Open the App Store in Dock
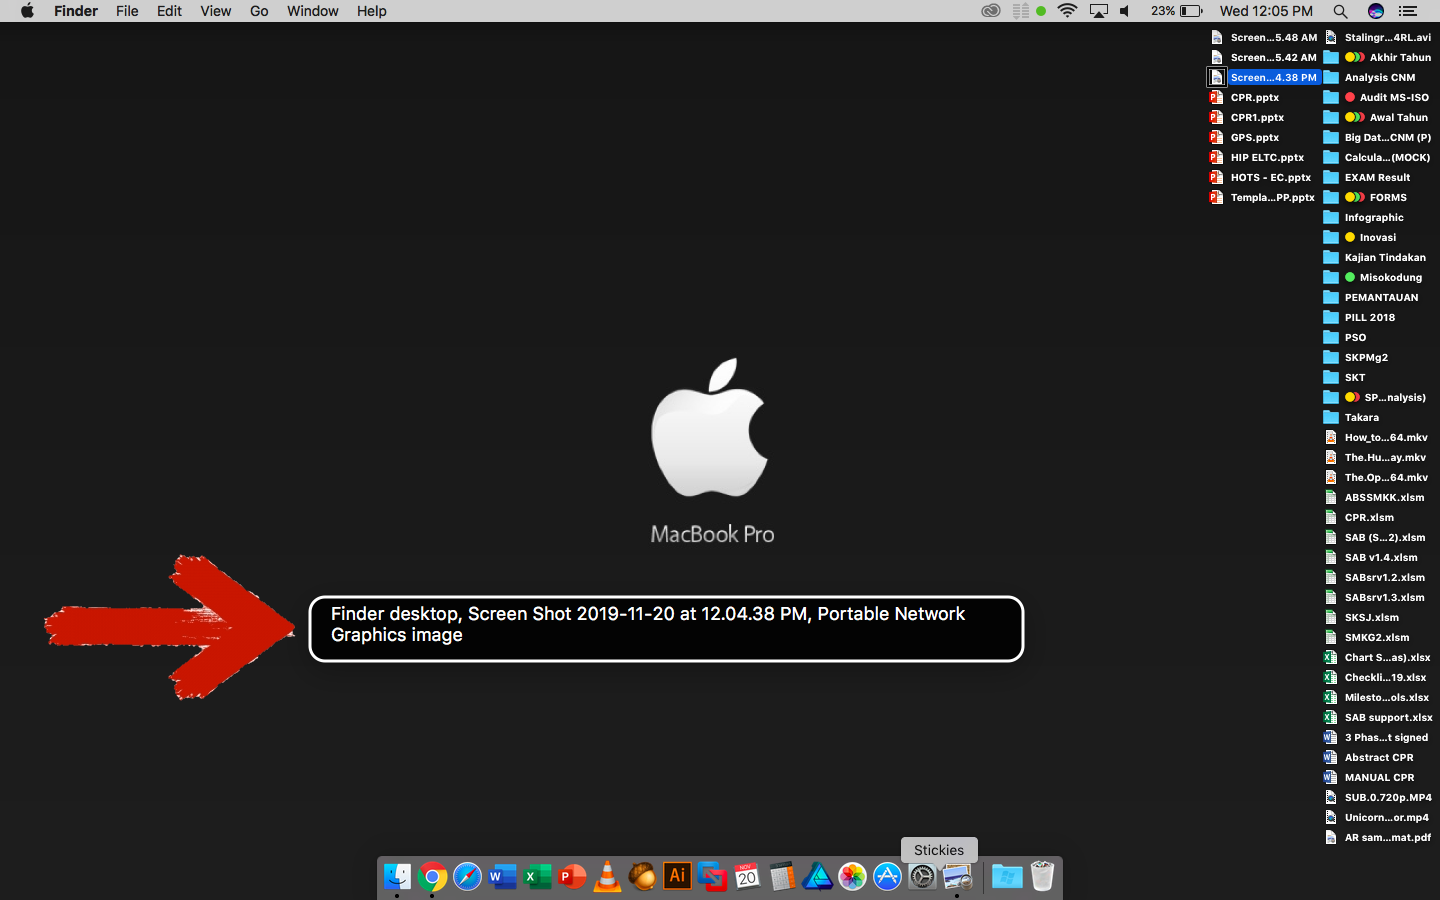The height and width of the screenshot is (900, 1440). (x=887, y=877)
